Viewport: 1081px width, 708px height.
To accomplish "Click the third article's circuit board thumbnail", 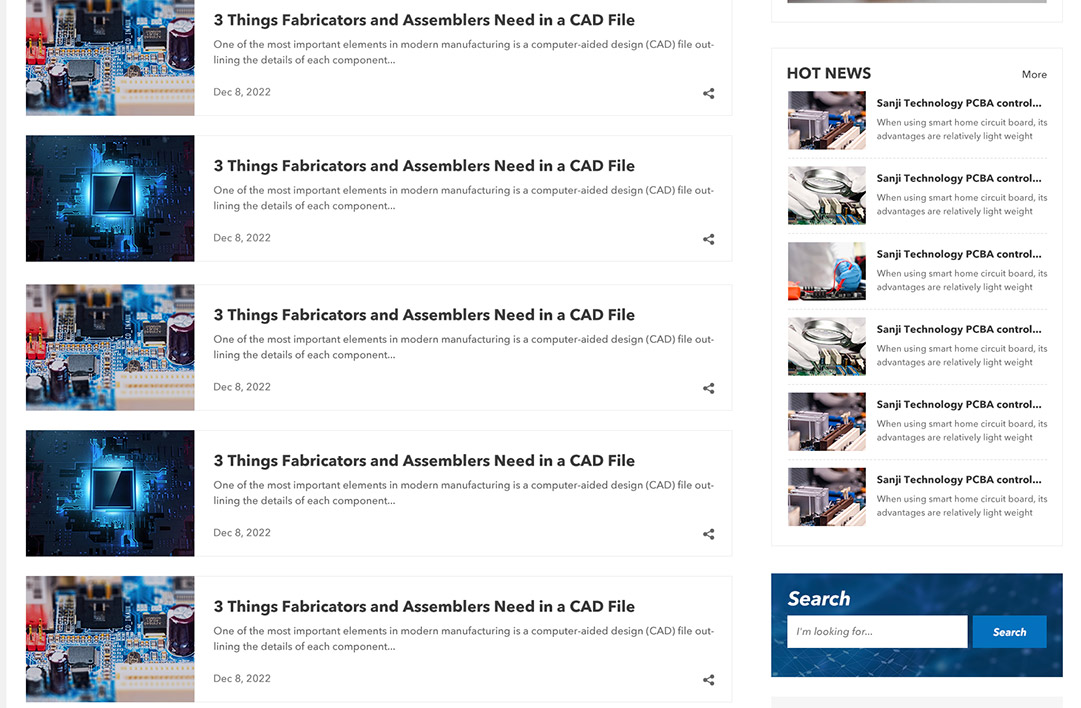I will (x=110, y=347).
